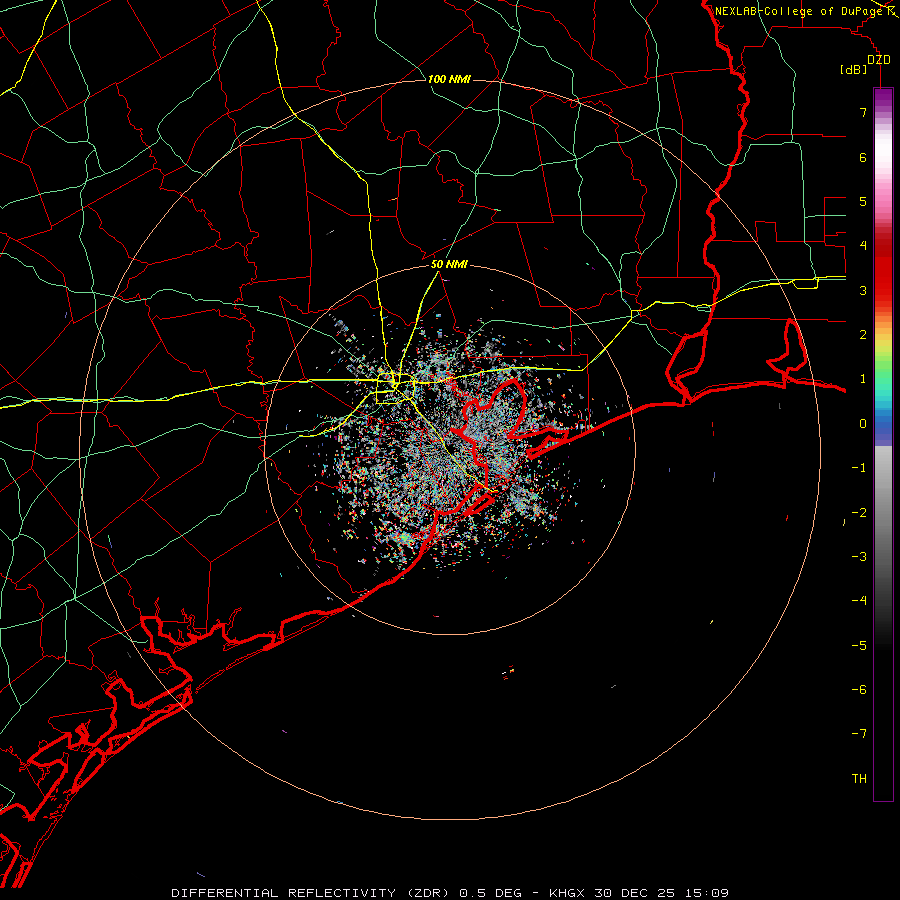This screenshot has height=900, width=900.
Task: Click the -4 dB value on the color scale
Action: pyautogui.click(x=859, y=600)
